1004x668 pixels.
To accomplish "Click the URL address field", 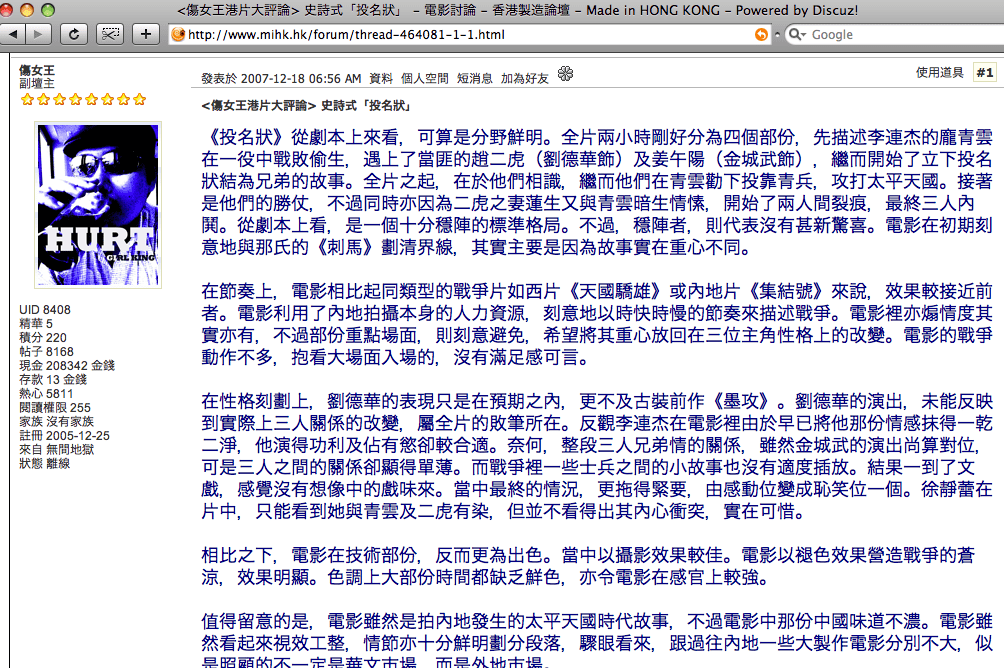I will pyautogui.click(x=460, y=35).
